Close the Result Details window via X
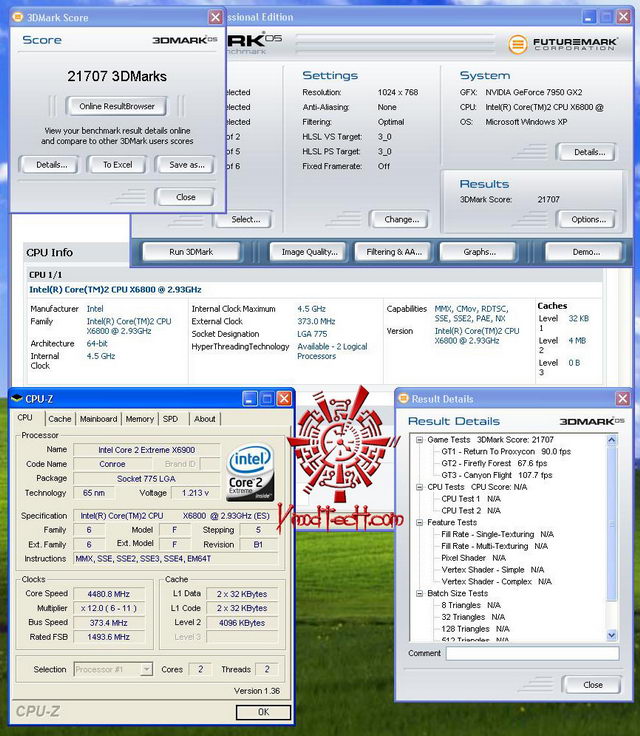Viewport: 640px width, 736px height. click(x=623, y=399)
